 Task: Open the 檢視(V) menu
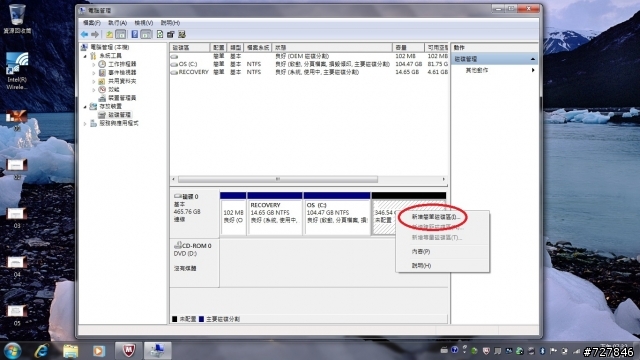pyautogui.click(x=144, y=23)
